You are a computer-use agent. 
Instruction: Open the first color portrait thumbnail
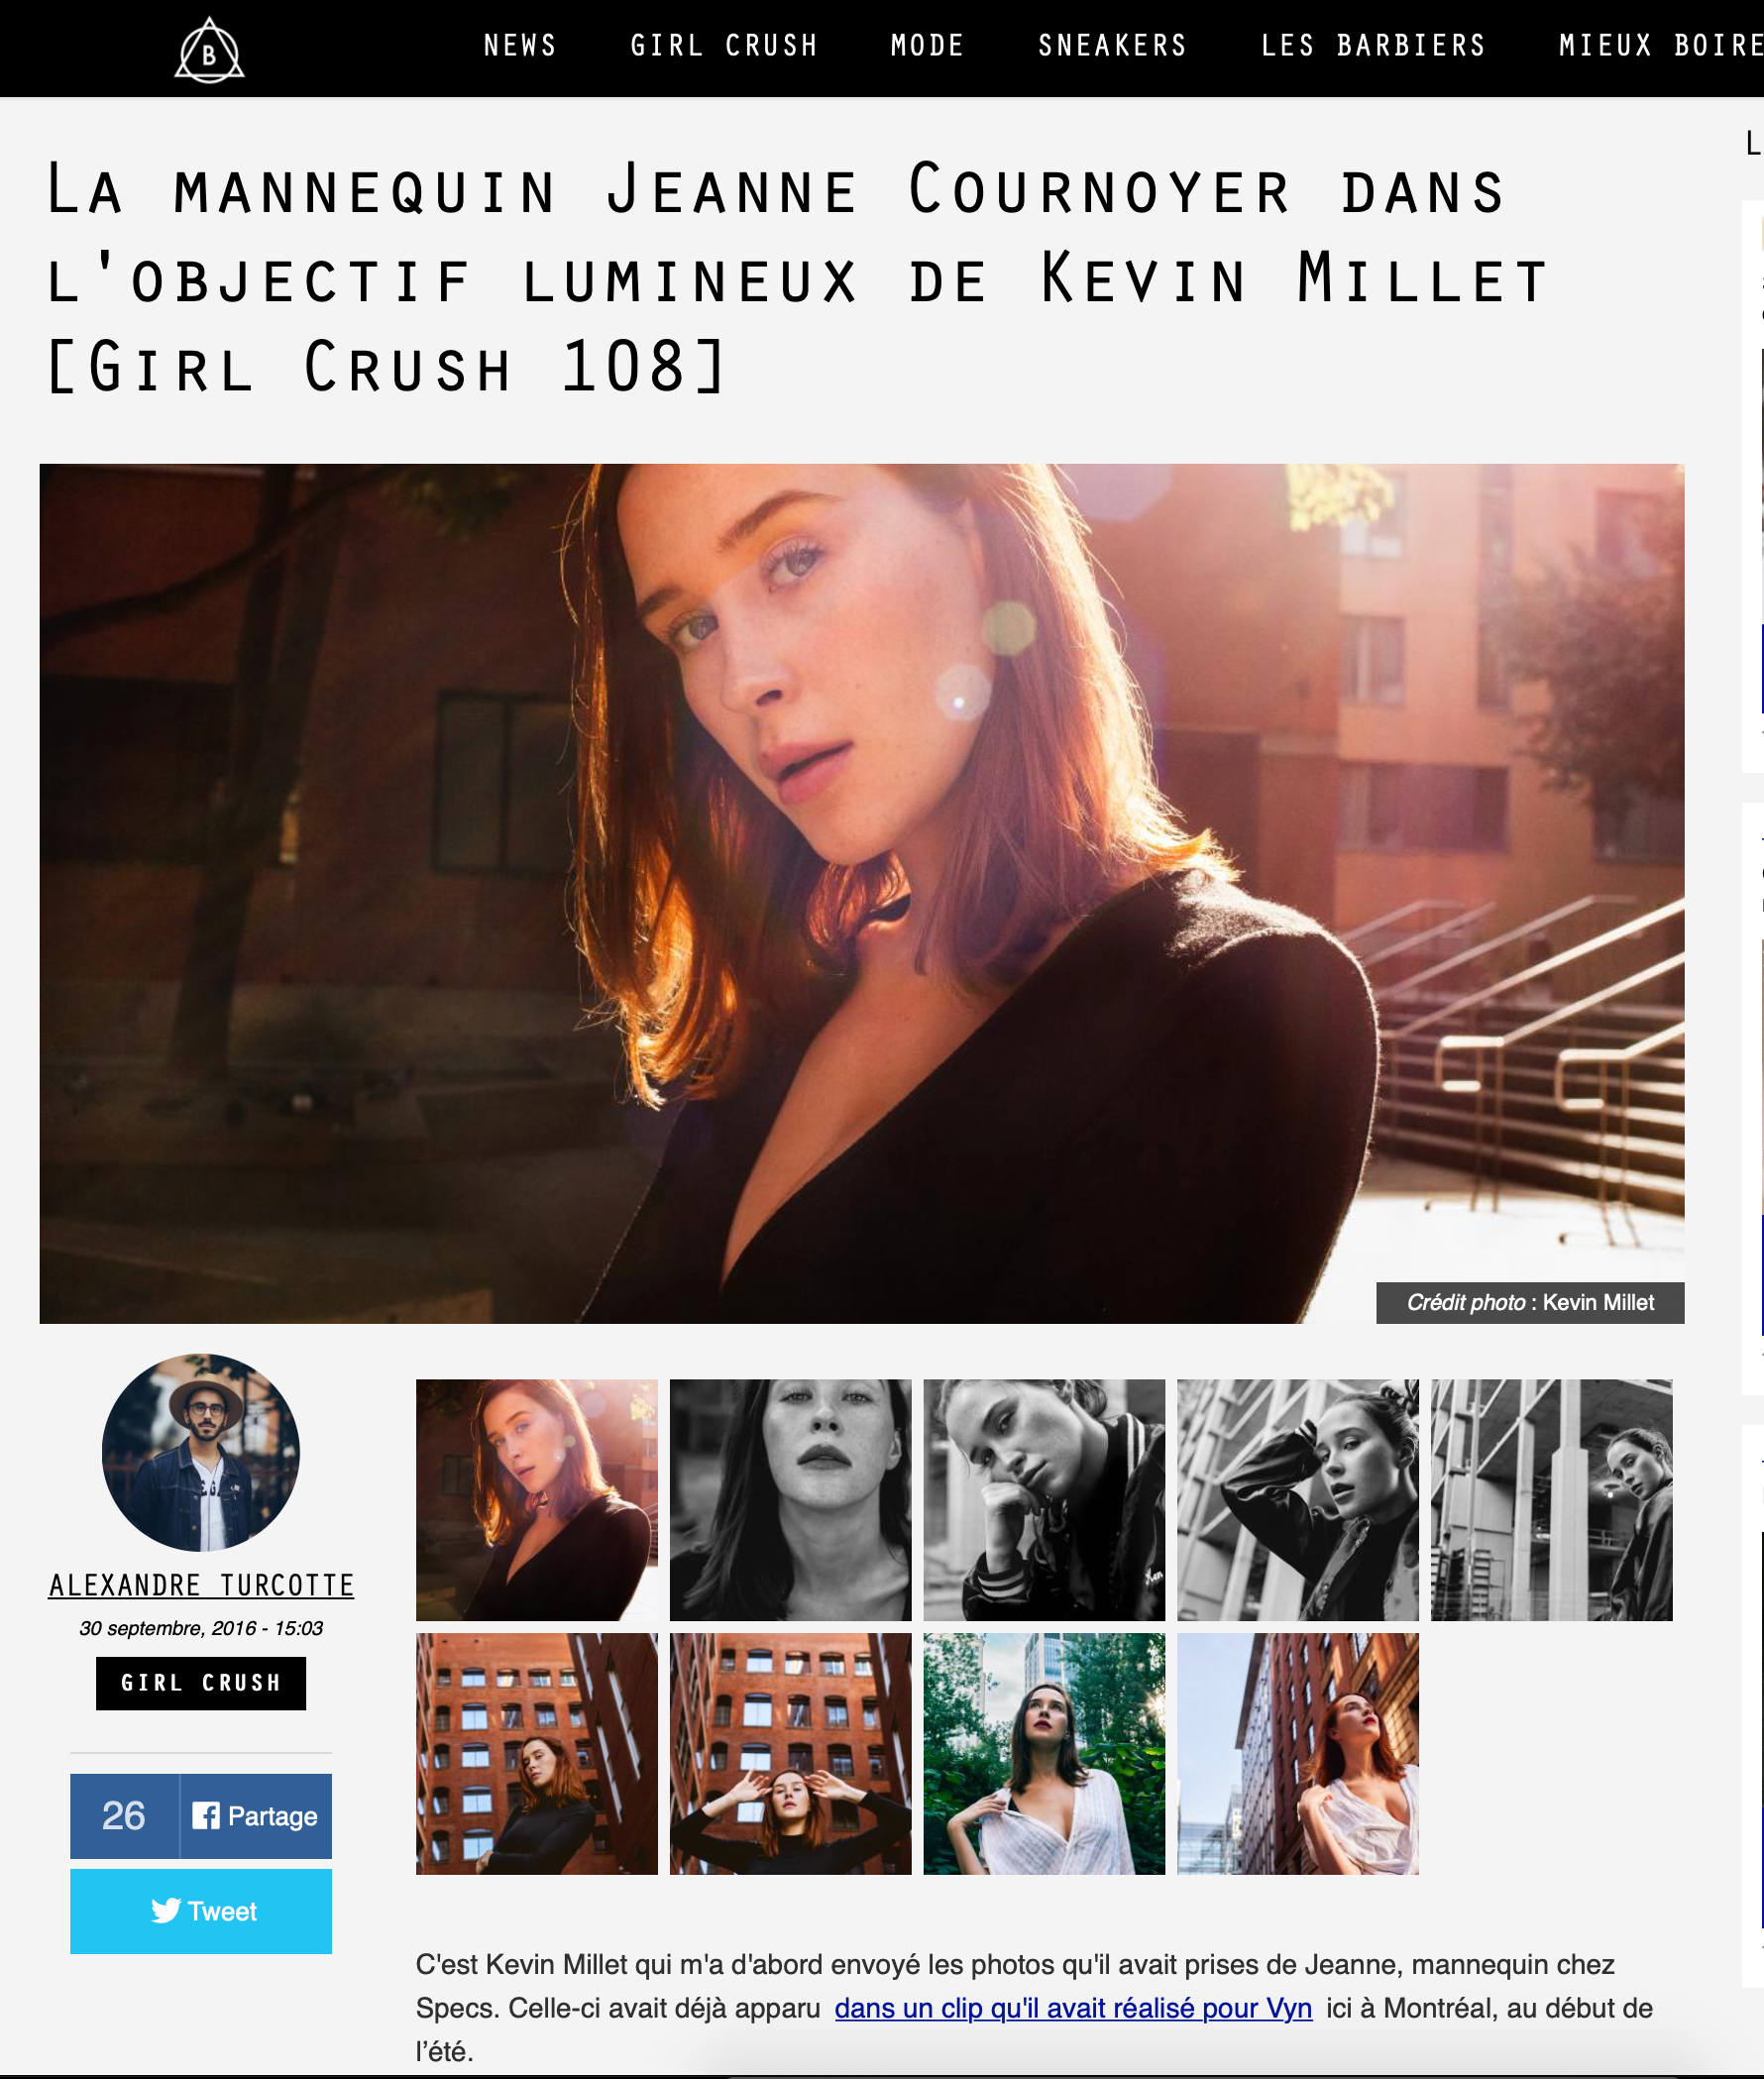point(537,1500)
